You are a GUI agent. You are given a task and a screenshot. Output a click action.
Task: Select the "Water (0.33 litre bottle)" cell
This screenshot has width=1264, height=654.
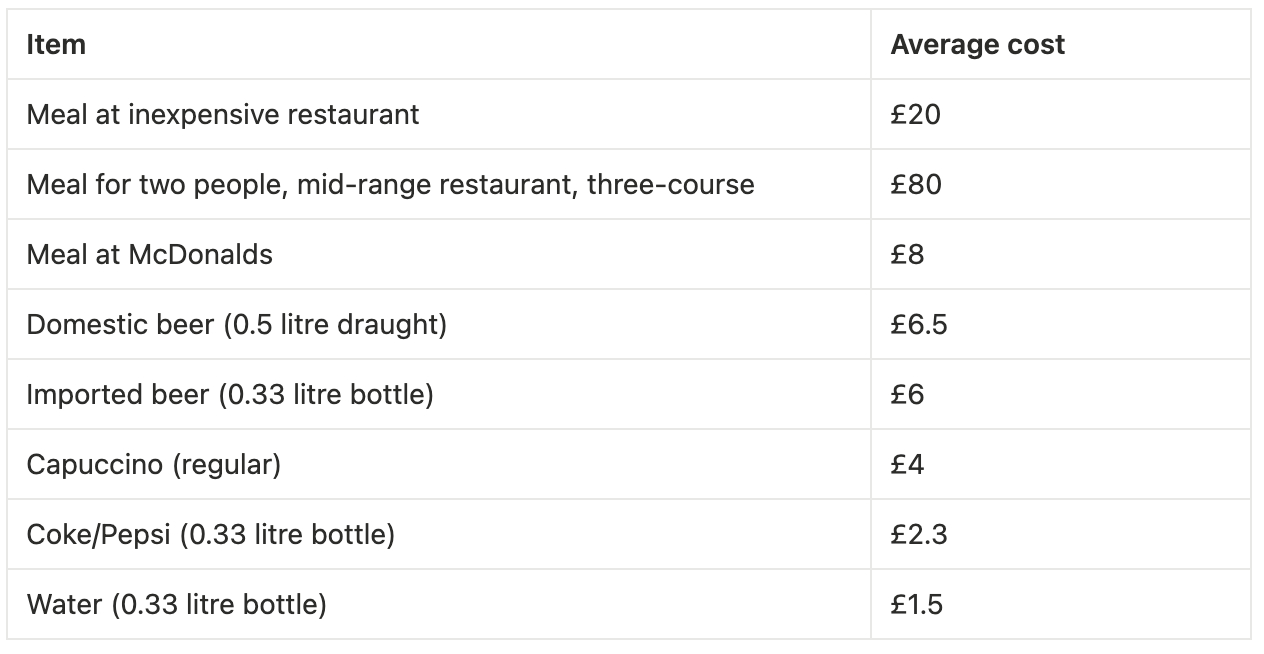coord(177,605)
